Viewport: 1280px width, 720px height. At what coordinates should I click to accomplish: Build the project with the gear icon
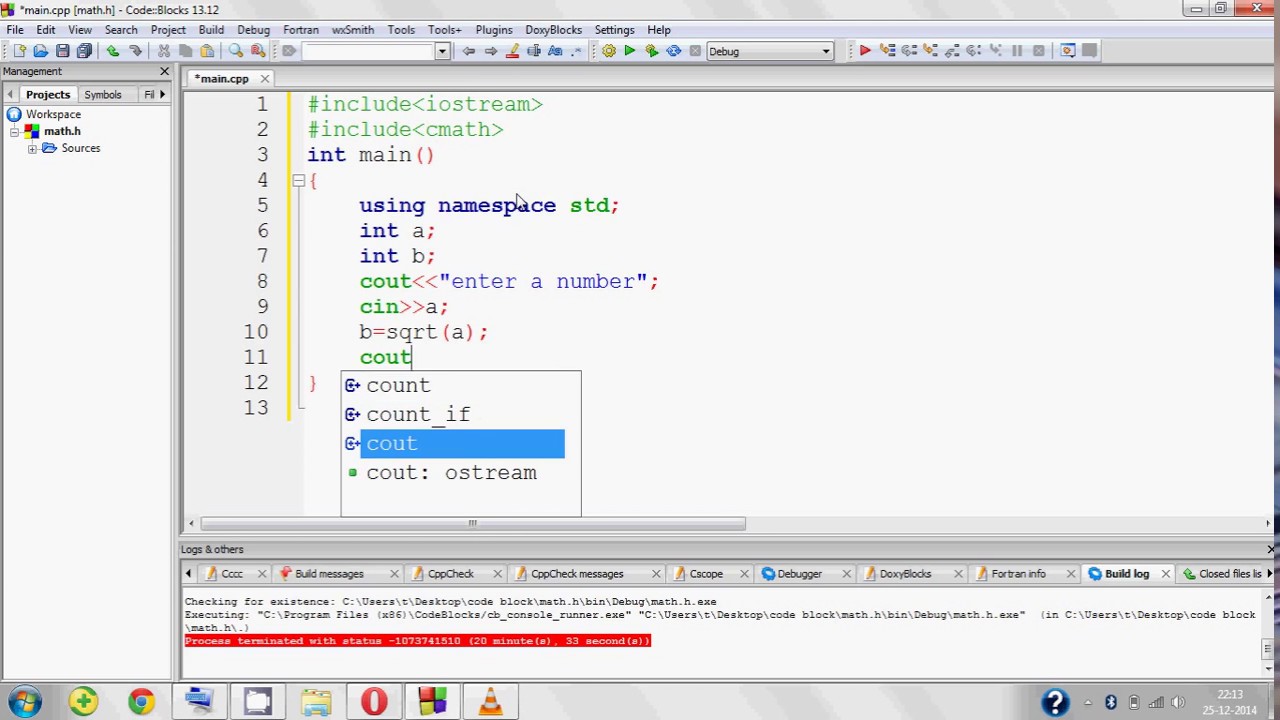608,51
